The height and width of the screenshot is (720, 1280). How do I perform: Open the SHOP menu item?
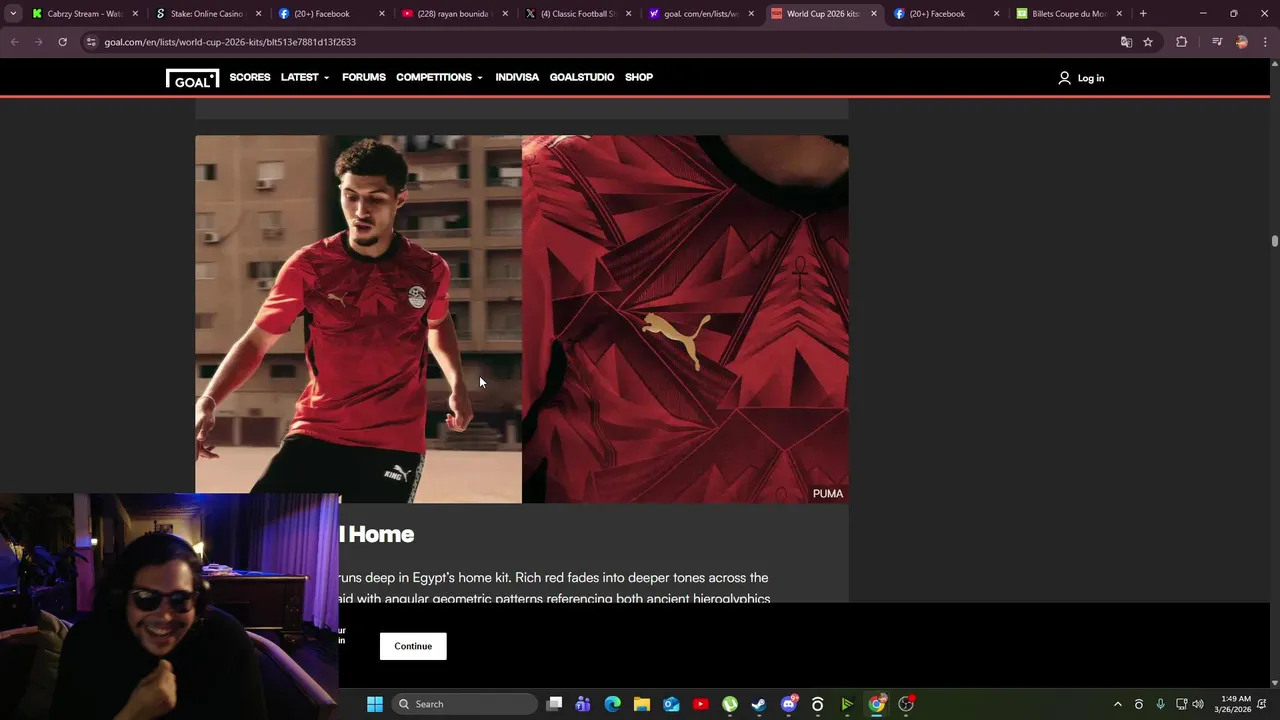point(639,77)
